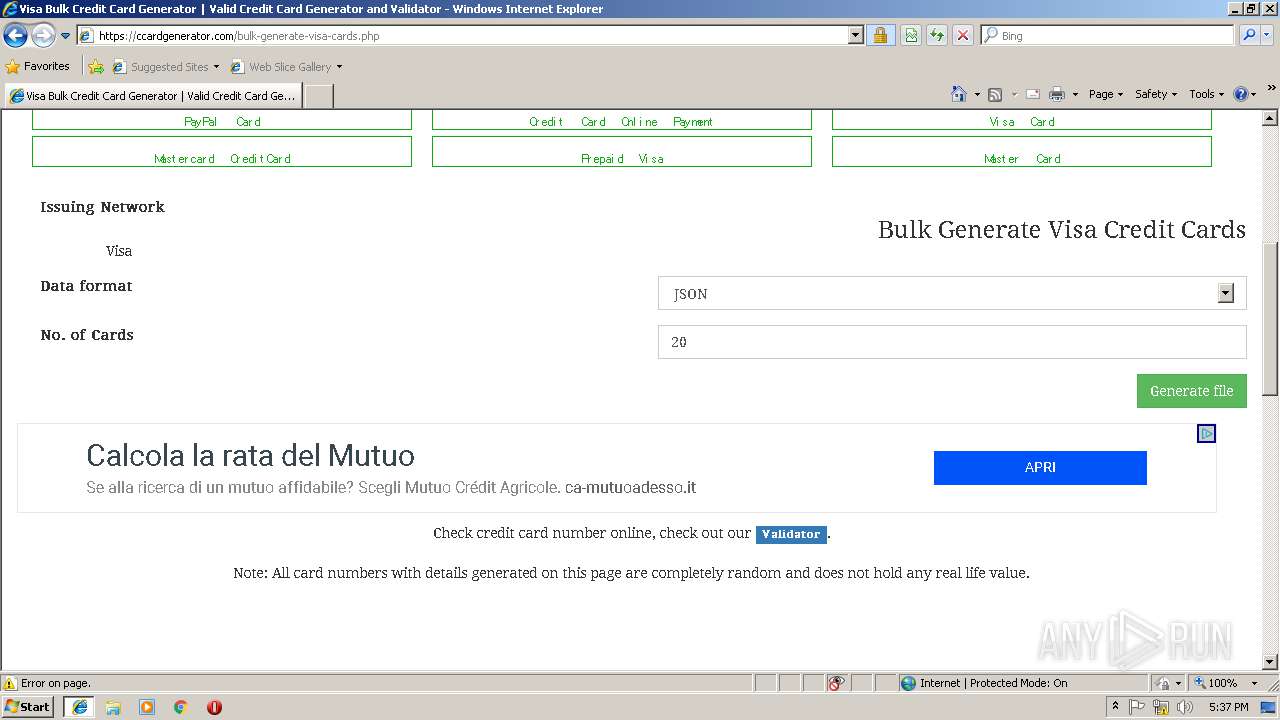Click the Bulk Generate Visa Credit Cards heading
The image size is (1280, 720).
coord(1062,229)
